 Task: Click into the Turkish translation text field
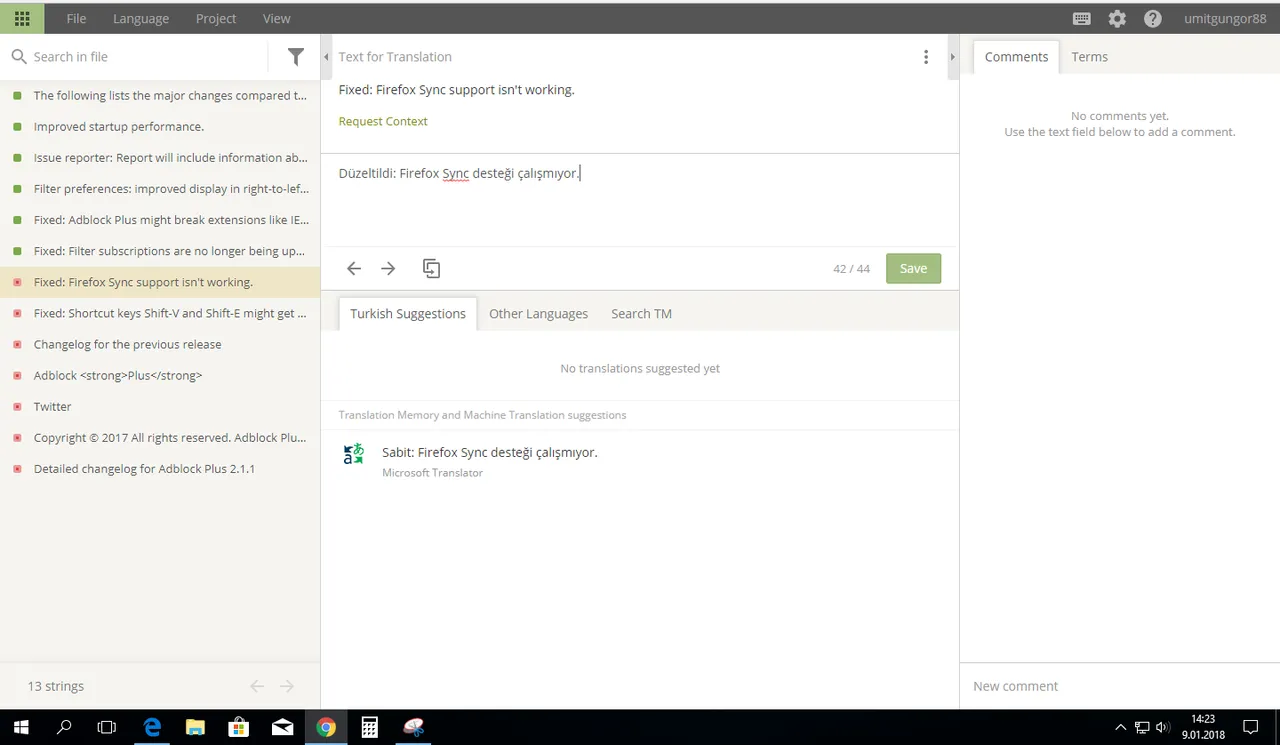[640, 200]
